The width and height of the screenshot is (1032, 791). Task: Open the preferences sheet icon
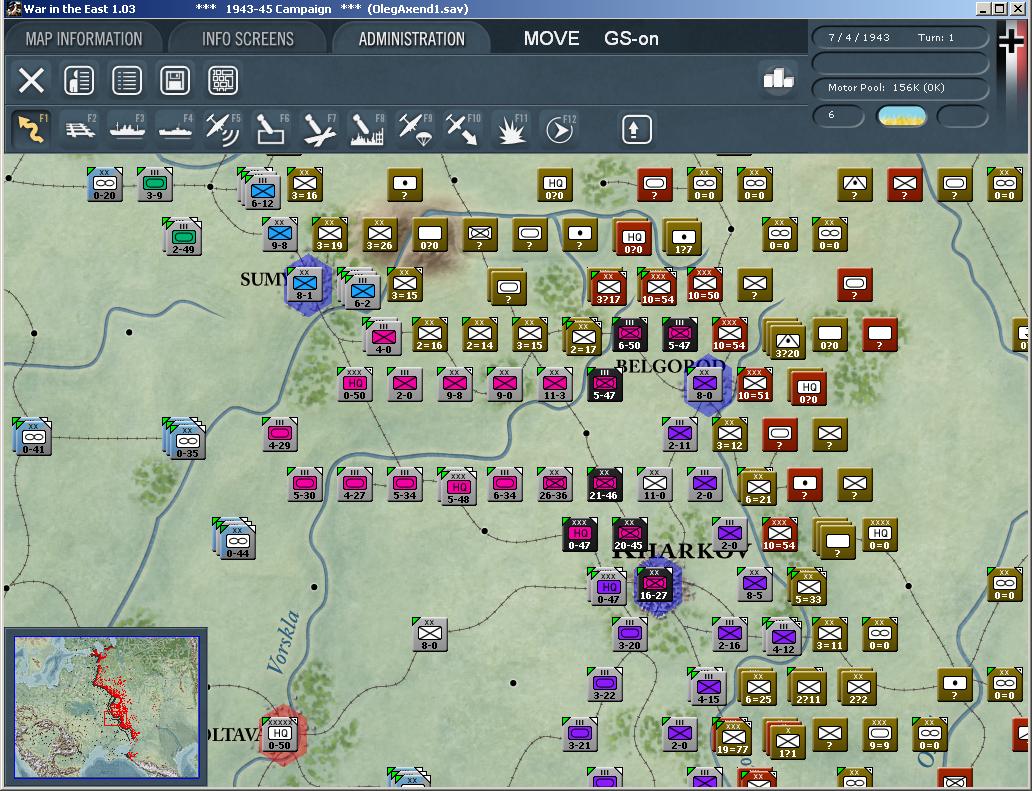79,80
